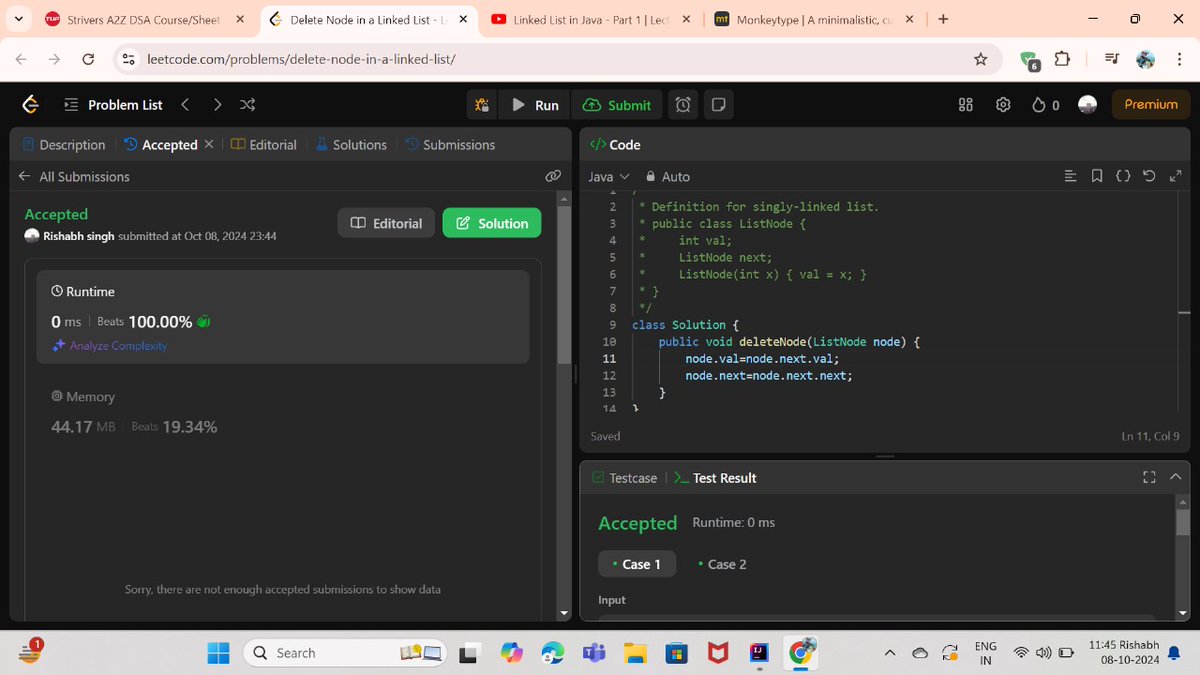Click the curly braces snippet icon
This screenshot has width=1200, height=675.
pos(1123,176)
